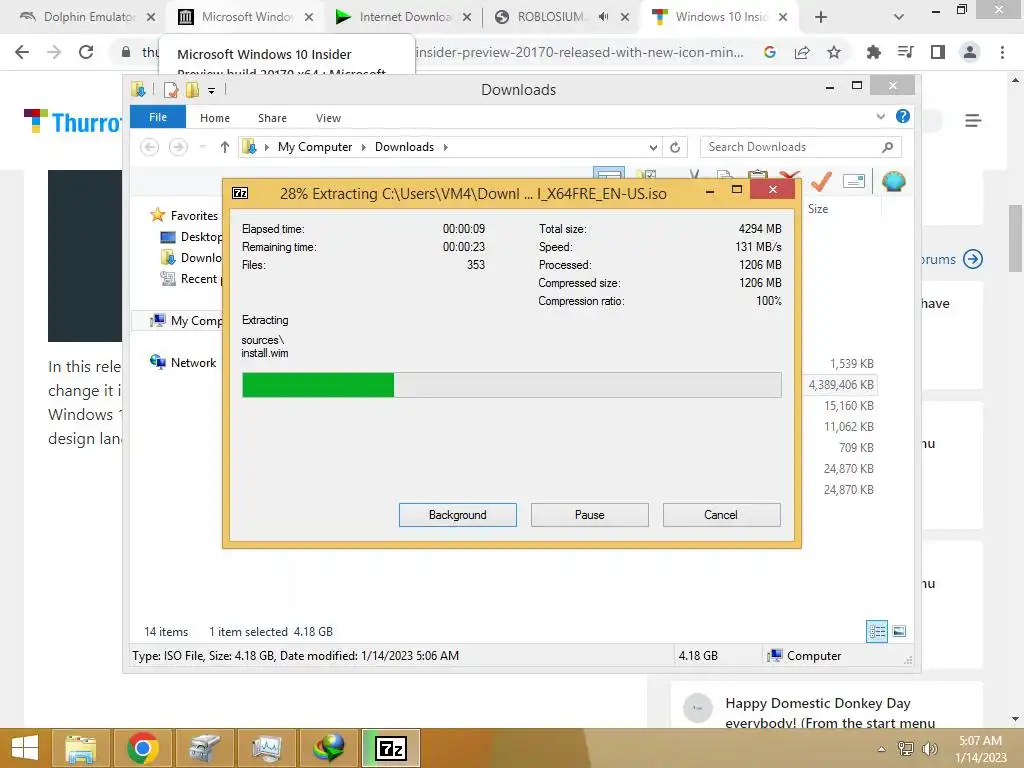Open Google Chrome from the taskbar
The width and height of the screenshot is (1024, 768).
click(142, 748)
